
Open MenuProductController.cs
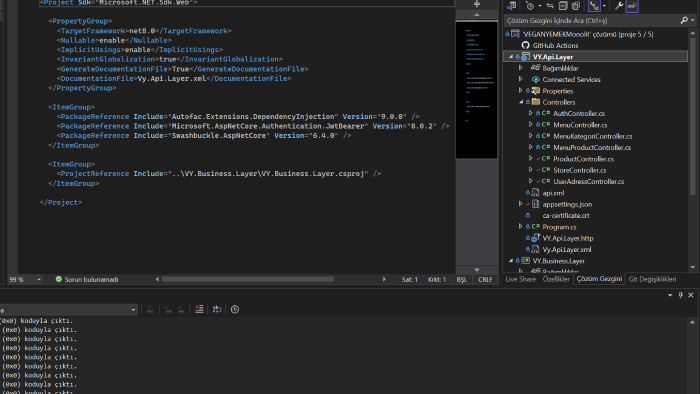[592, 147]
